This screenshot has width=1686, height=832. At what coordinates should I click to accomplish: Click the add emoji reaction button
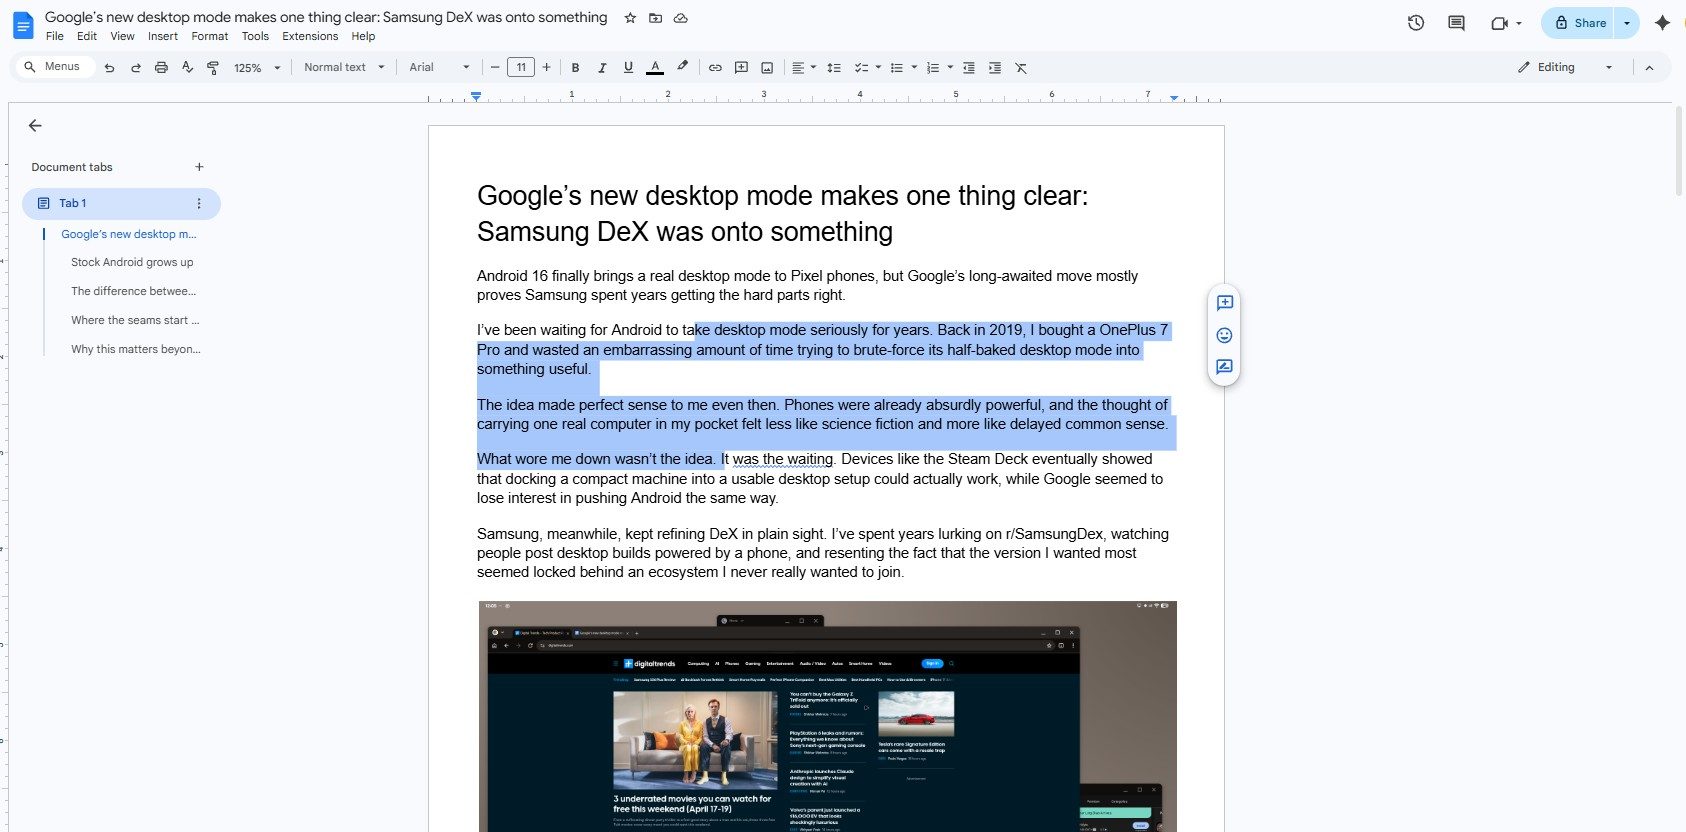point(1224,335)
